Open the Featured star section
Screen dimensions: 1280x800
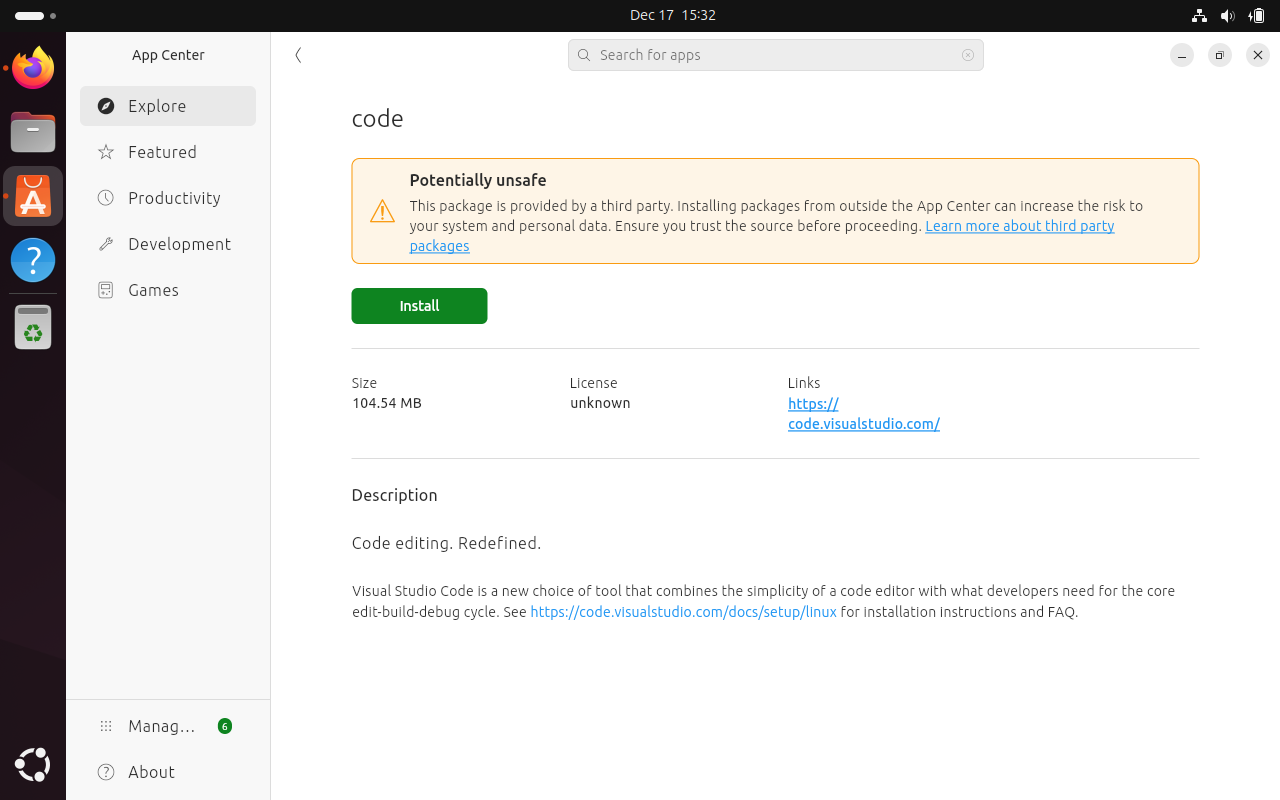pyautogui.click(x=105, y=151)
